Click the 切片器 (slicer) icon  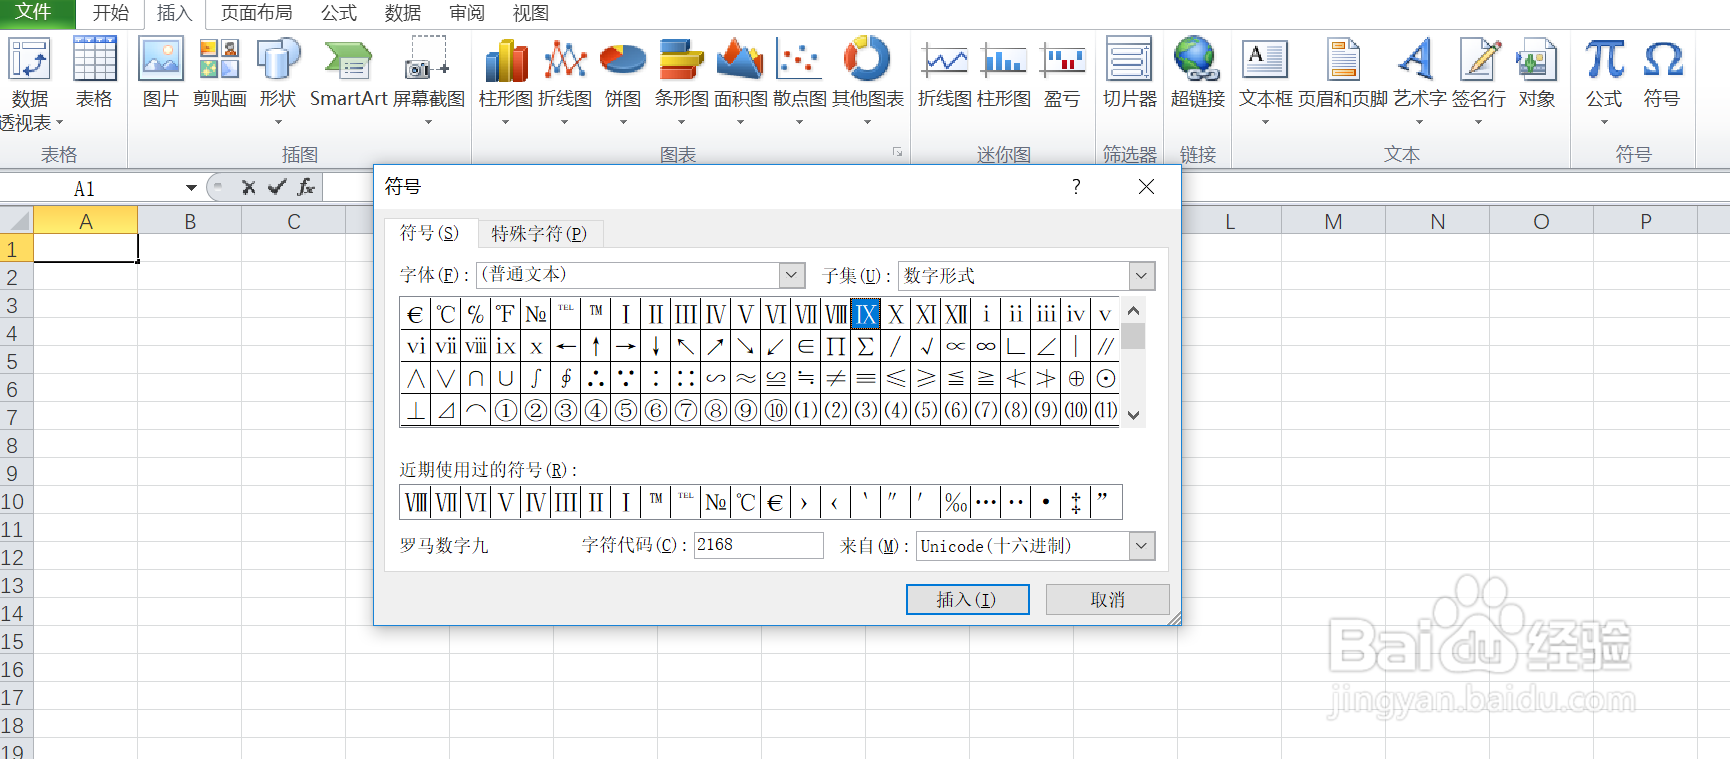click(x=1129, y=60)
